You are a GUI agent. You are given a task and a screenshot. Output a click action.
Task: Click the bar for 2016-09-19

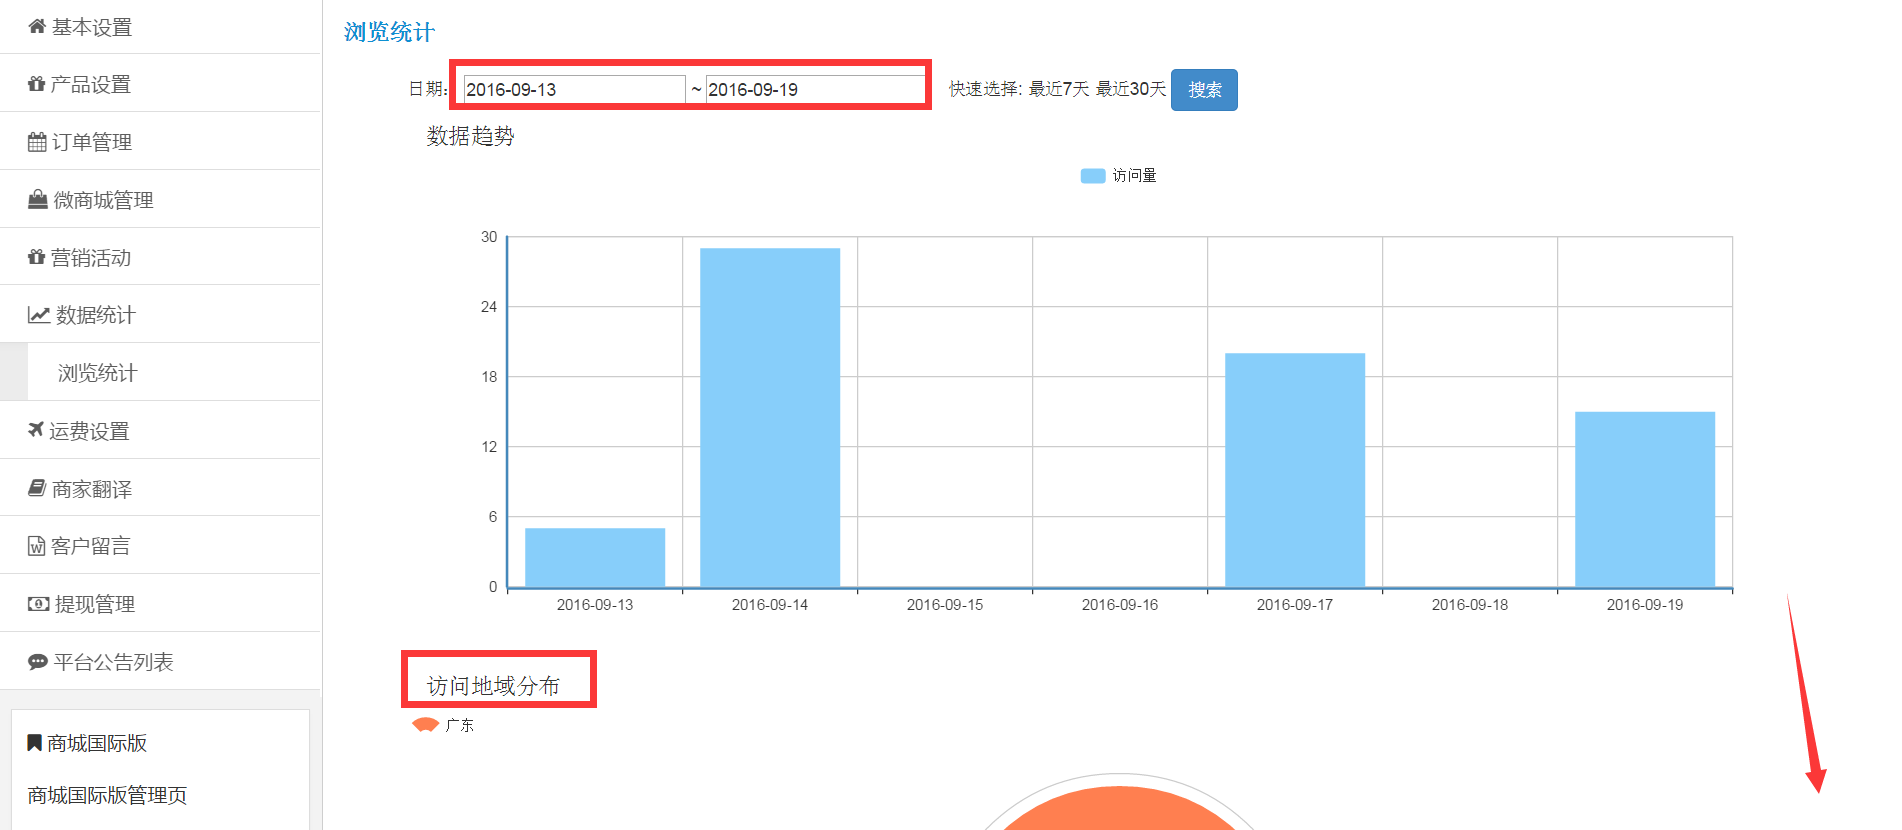click(1645, 499)
